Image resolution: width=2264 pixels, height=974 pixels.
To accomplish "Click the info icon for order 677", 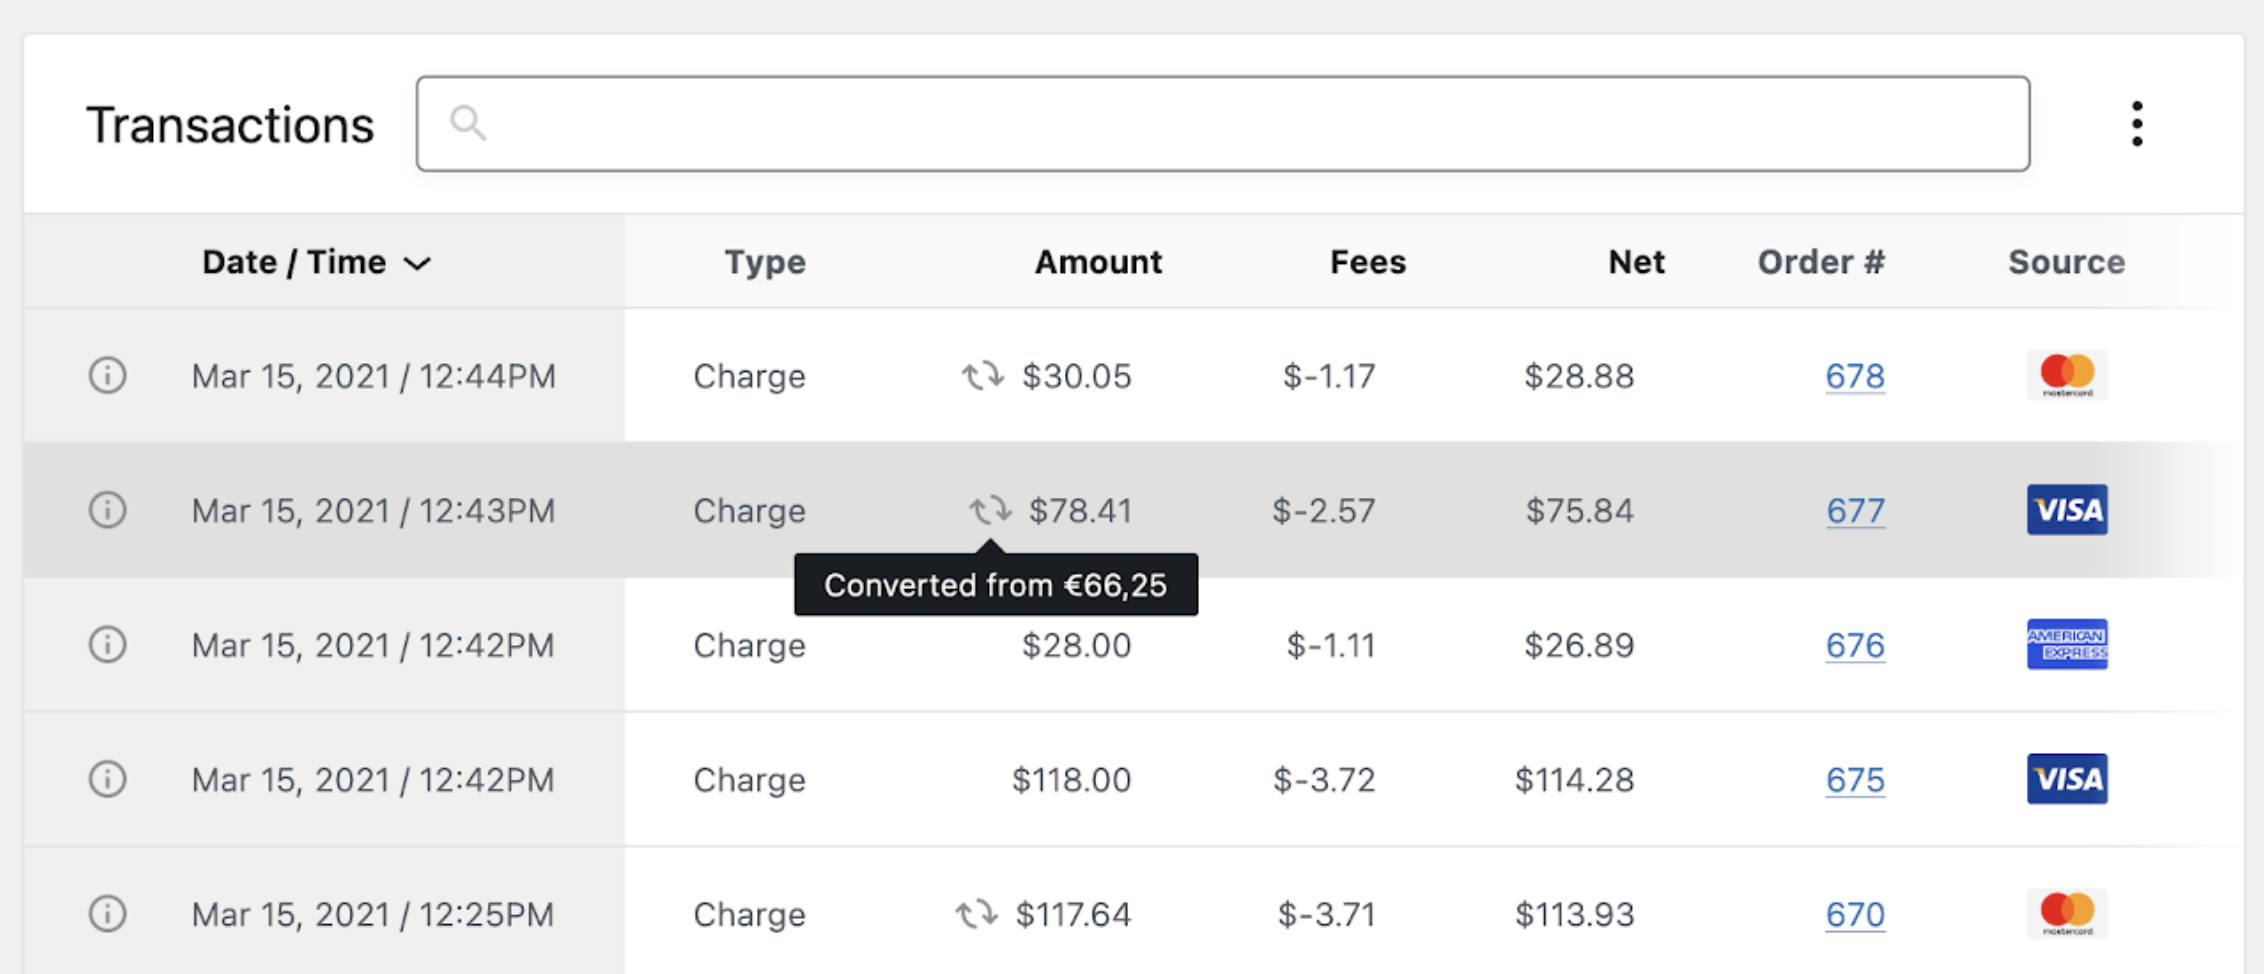I will 107,510.
